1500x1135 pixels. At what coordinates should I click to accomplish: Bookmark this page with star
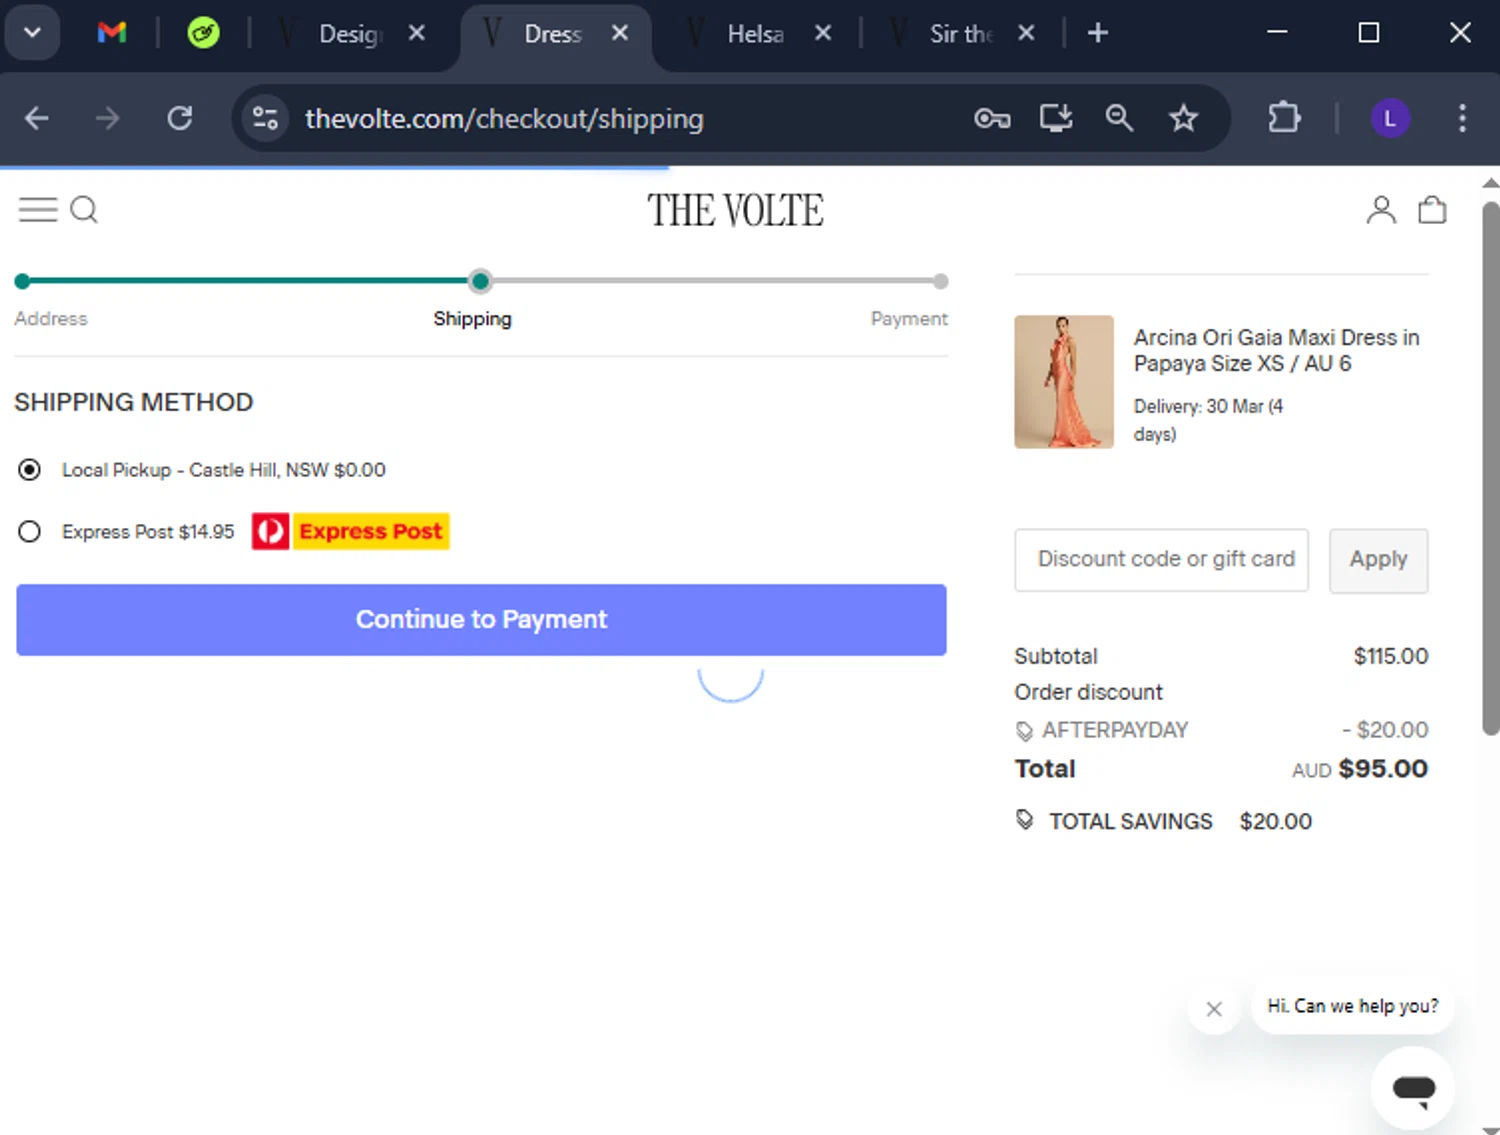tap(1184, 118)
